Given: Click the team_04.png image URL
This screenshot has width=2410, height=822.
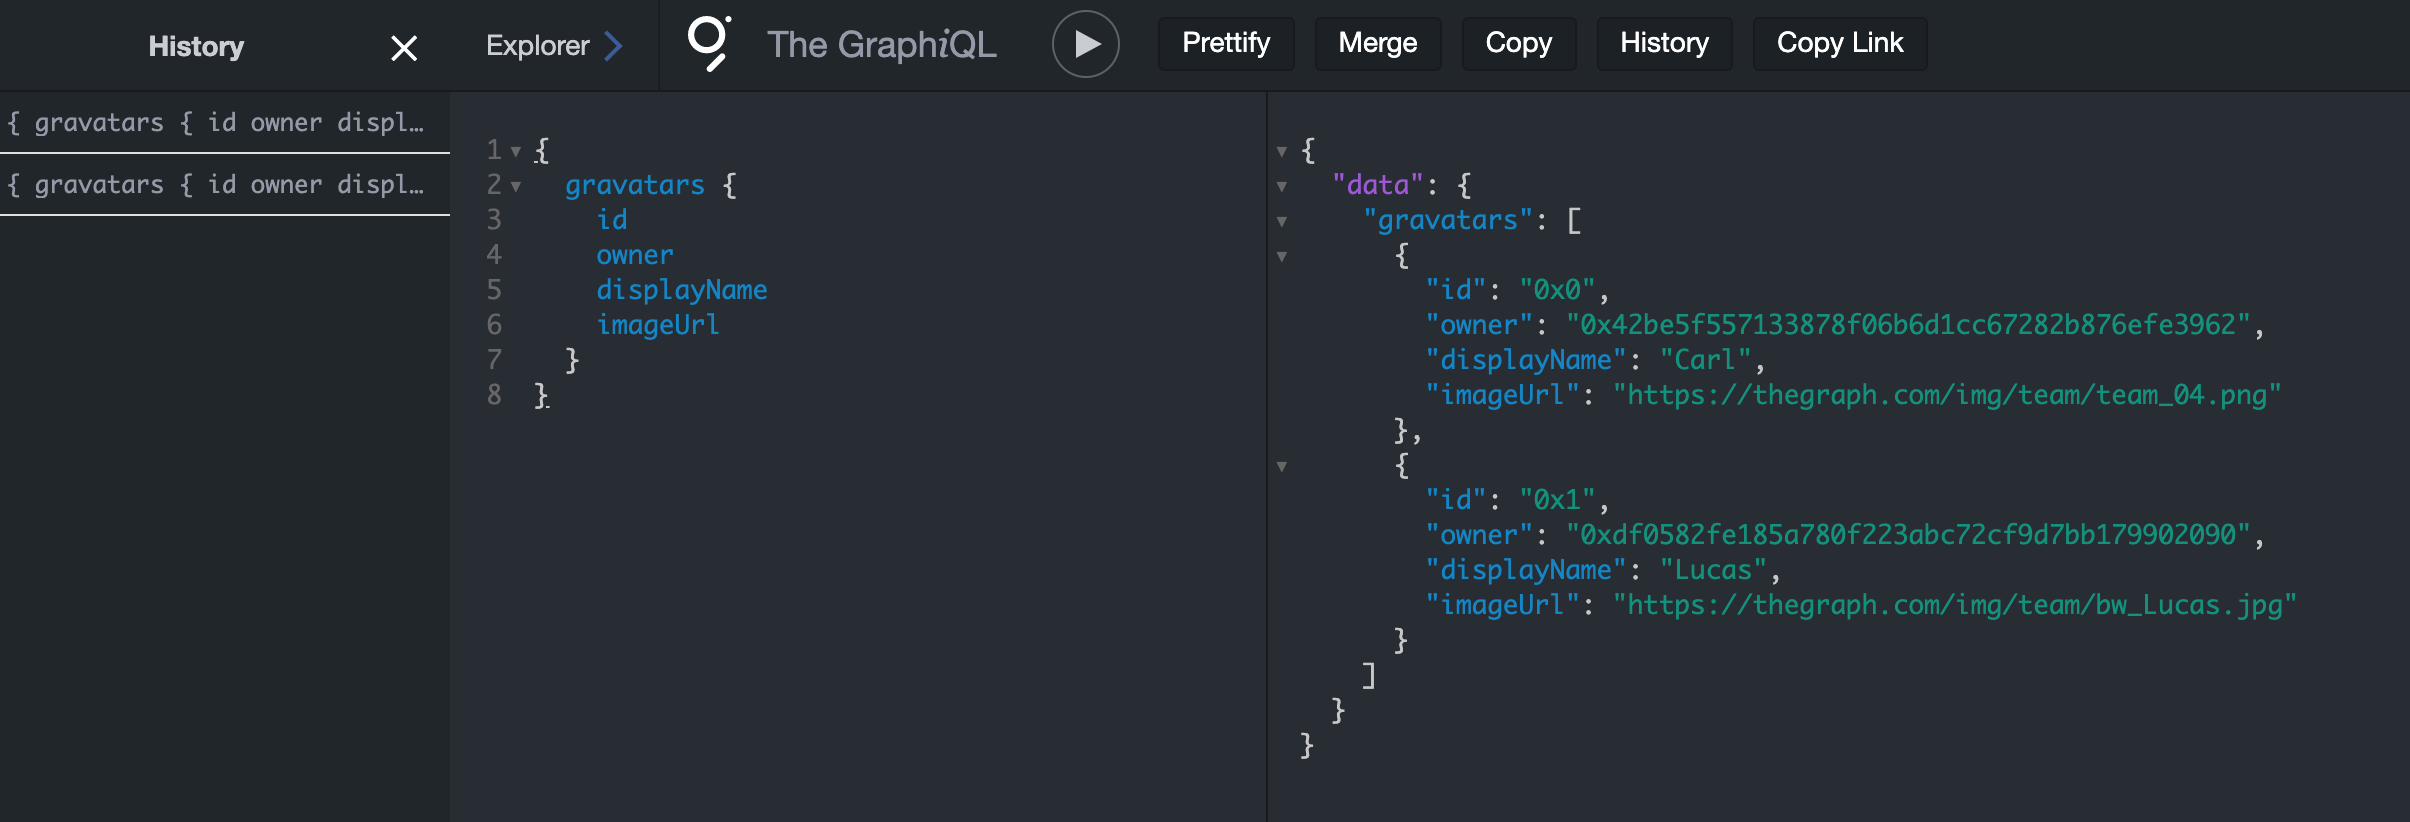Looking at the screenshot, I should [x=1947, y=395].
